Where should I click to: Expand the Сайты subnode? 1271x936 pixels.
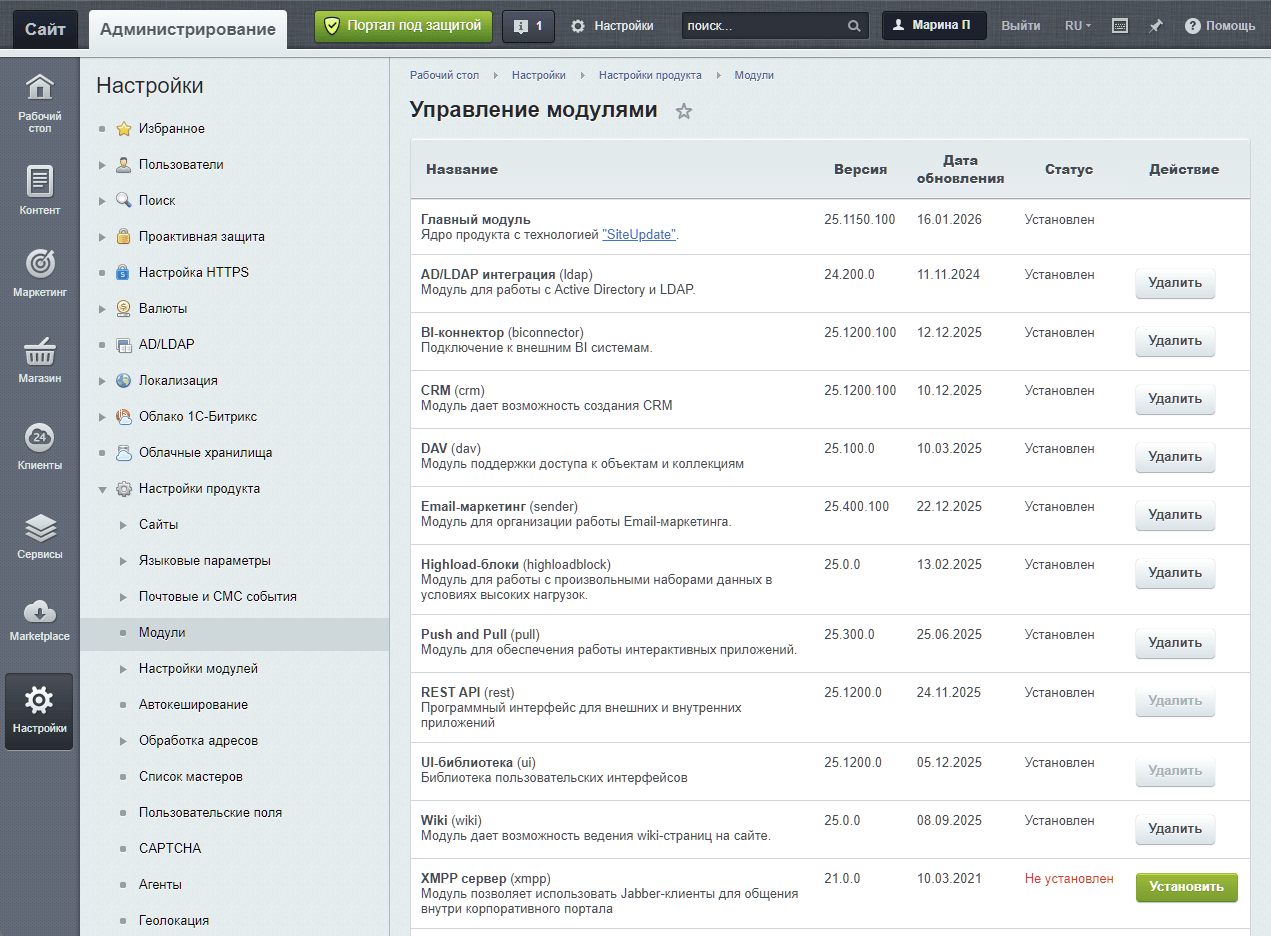coord(123,525)
